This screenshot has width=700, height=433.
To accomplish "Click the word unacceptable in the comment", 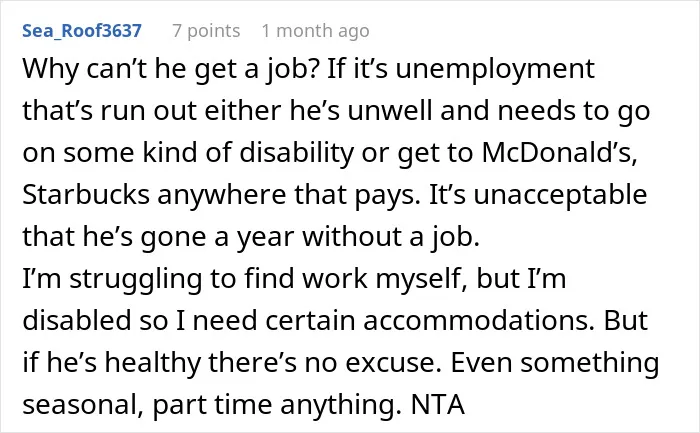I will 560,196.
